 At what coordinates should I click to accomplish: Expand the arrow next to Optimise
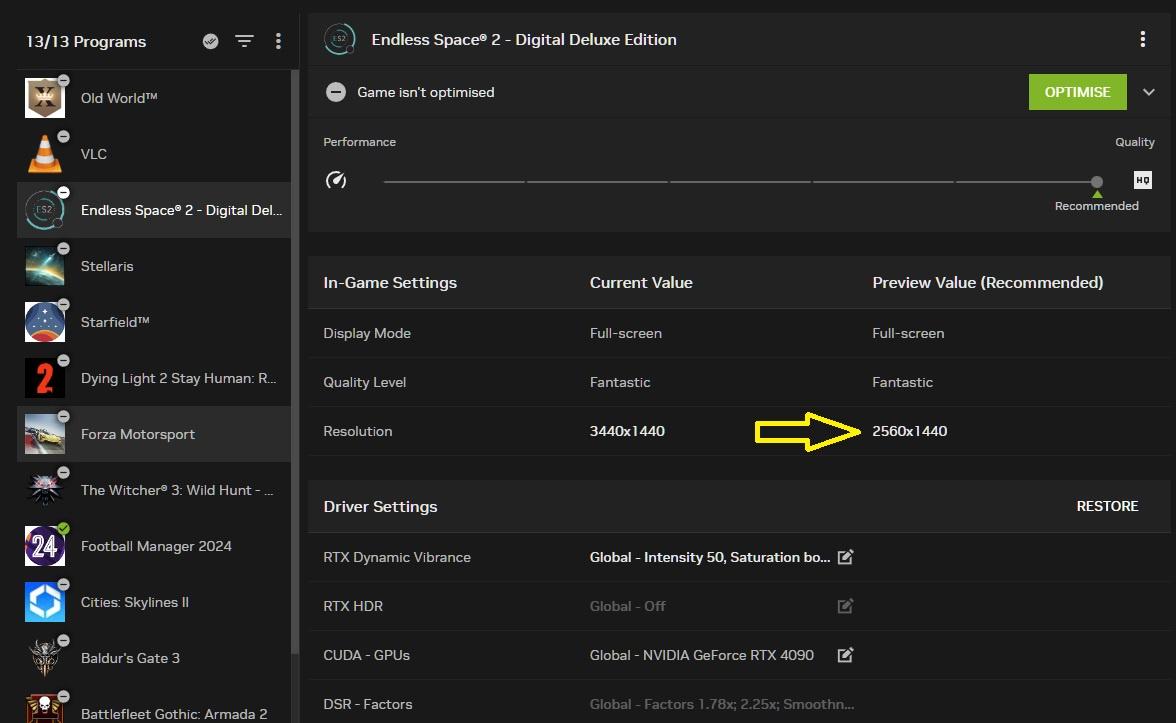1148,92
